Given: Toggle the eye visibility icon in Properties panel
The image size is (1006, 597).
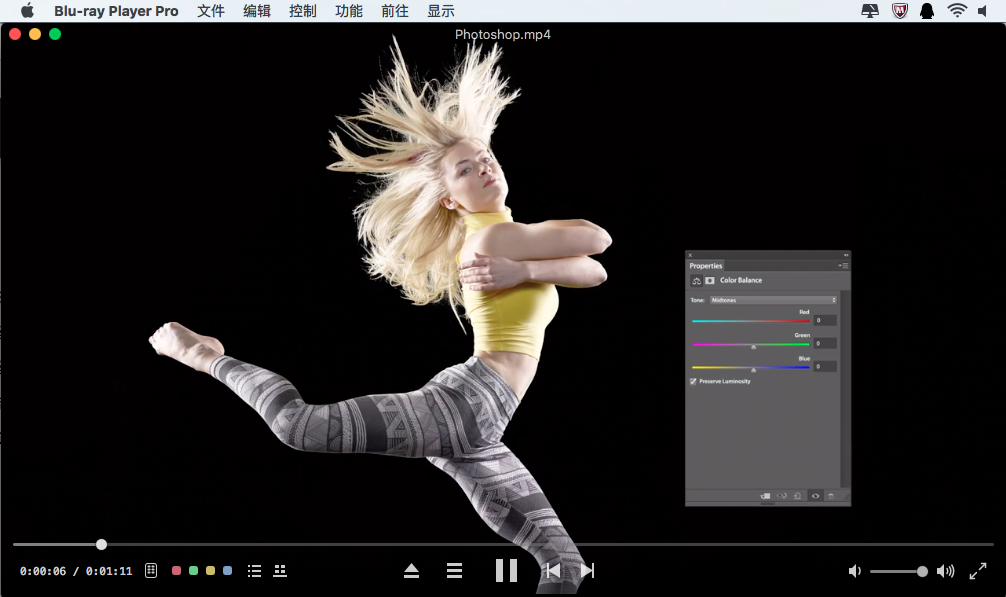Looking at the screenshot, I should coord(815,496).
